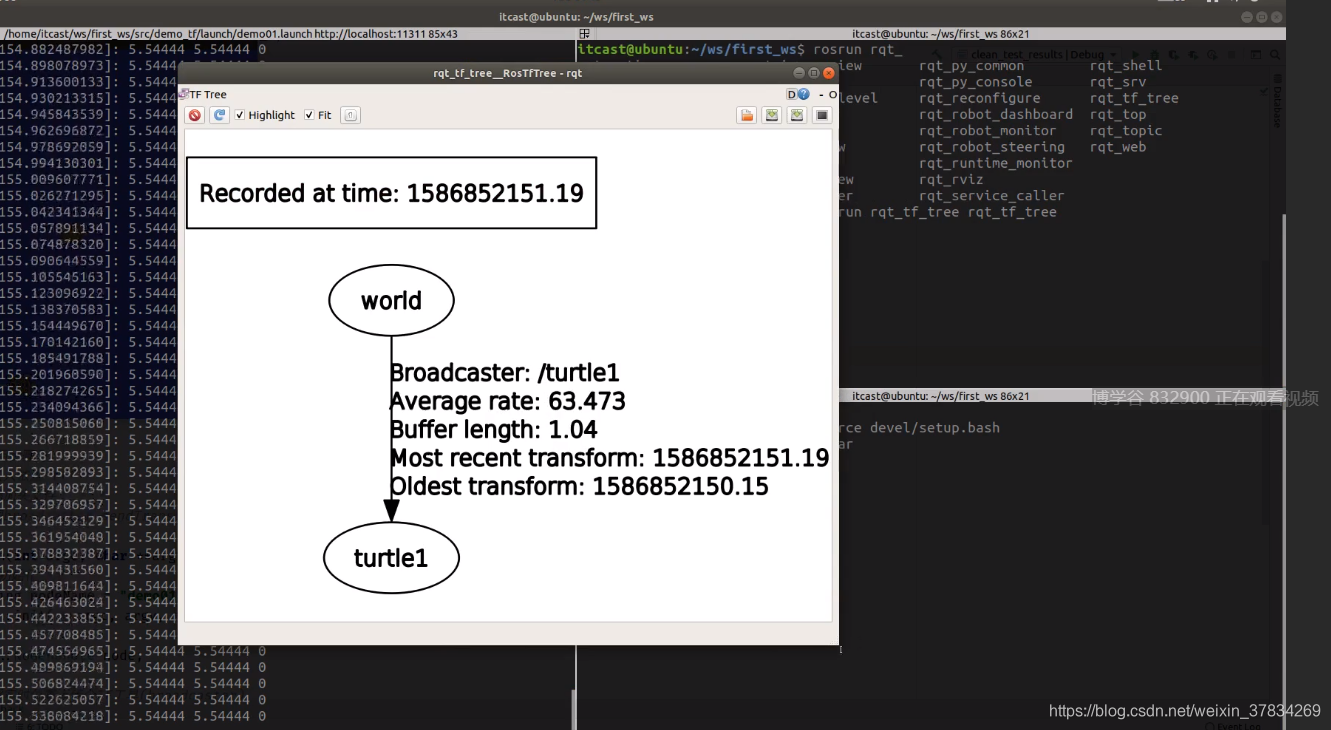
Task: Click the orange folder load DOT icon
Action: point(747,115)
